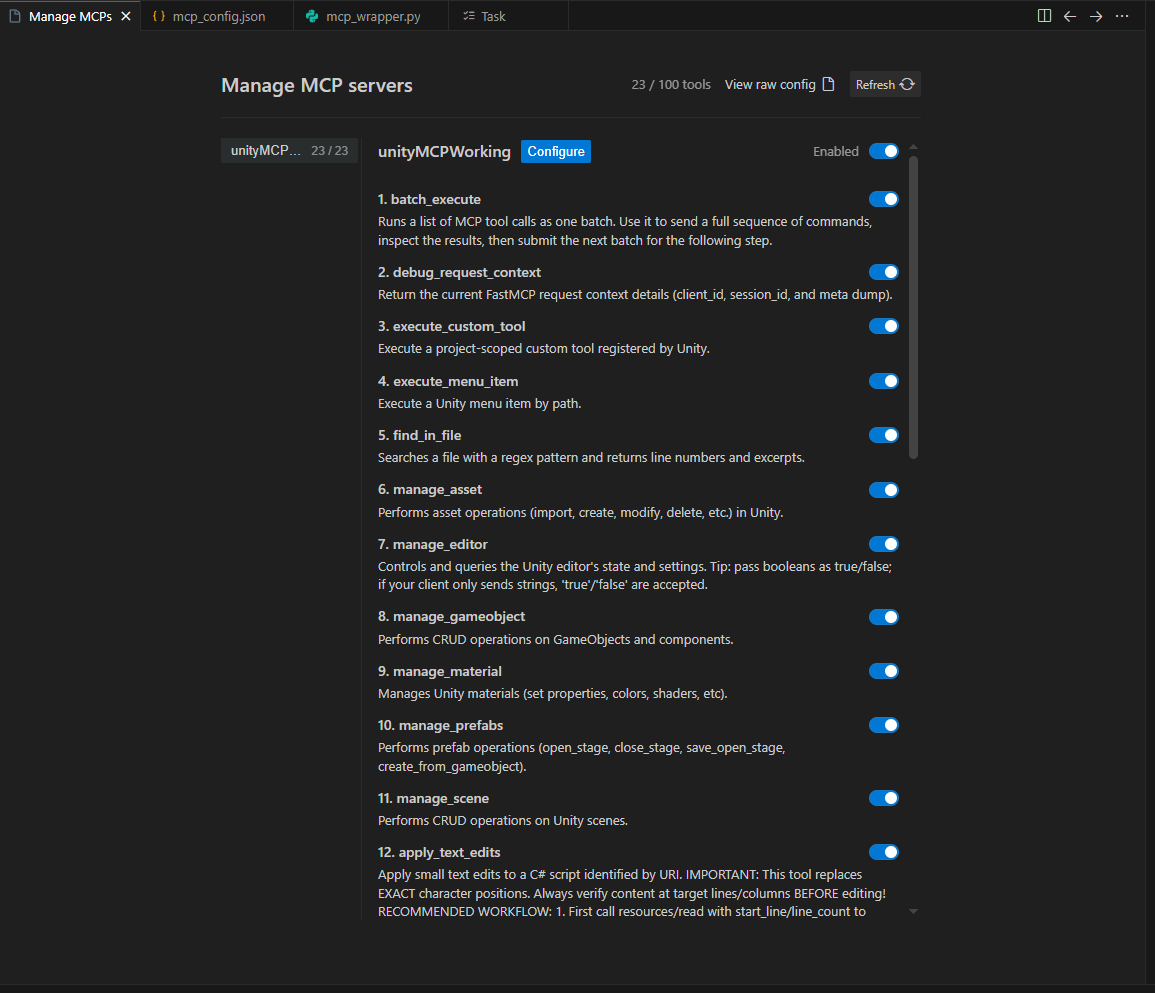Click the Enabled label beside the server switch
This screenshot has height=993, width=1155.
point(835,151)
